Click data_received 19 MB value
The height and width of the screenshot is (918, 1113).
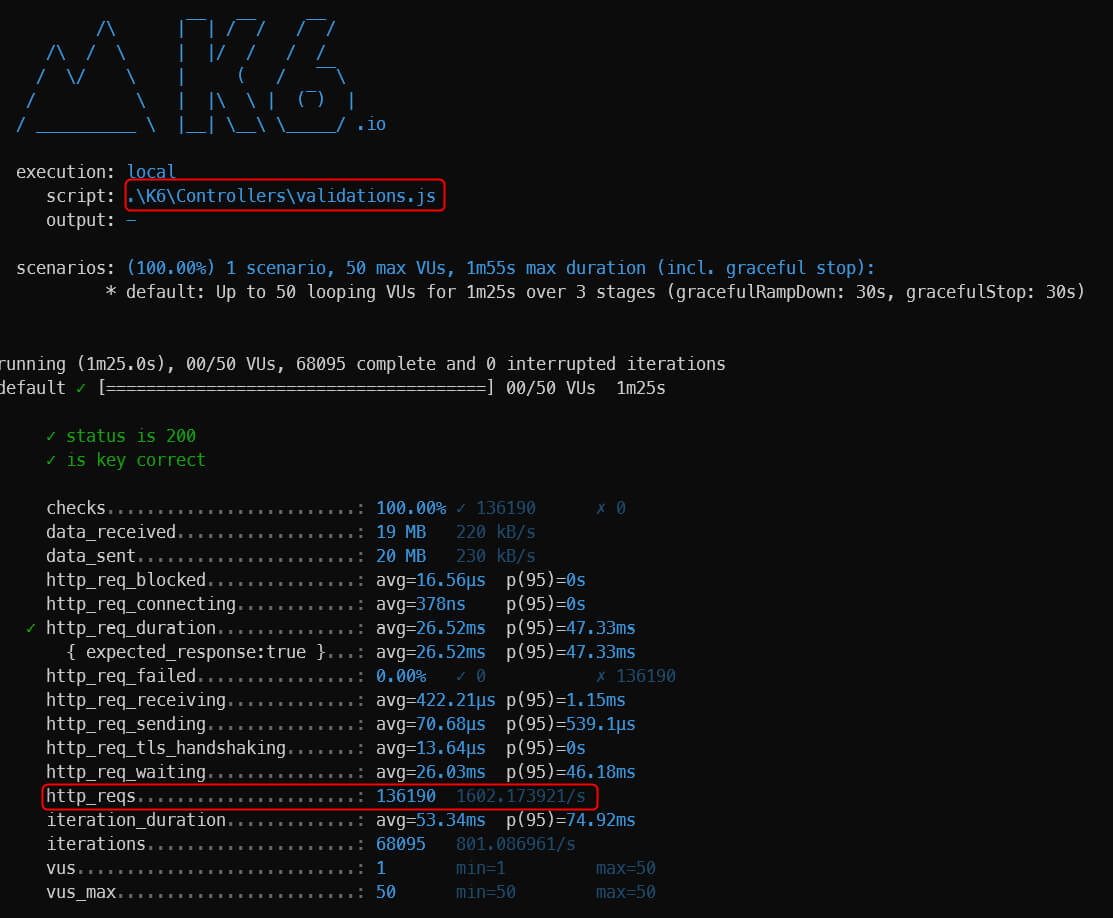click(x=401, y=532)
